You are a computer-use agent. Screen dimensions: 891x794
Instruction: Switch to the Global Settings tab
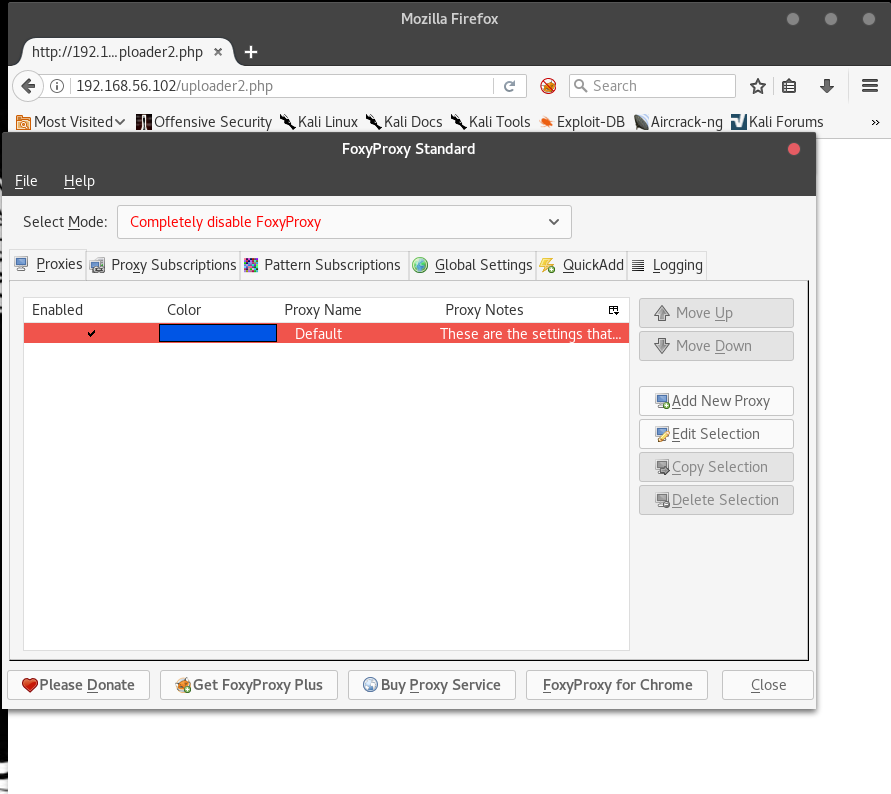(472, 265)
